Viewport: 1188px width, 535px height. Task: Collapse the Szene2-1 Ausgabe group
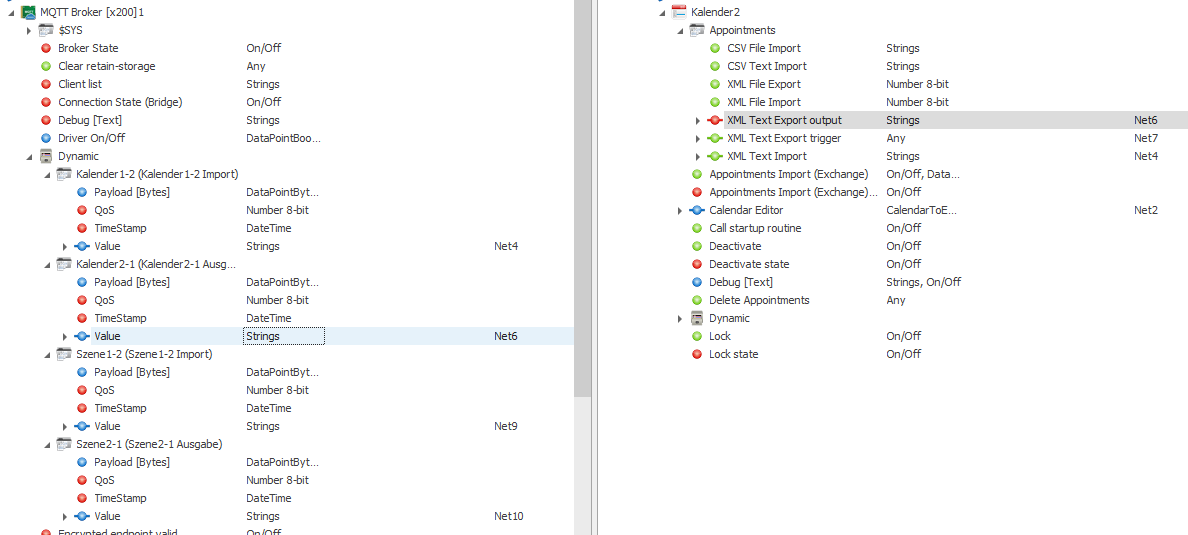point(47,445)
